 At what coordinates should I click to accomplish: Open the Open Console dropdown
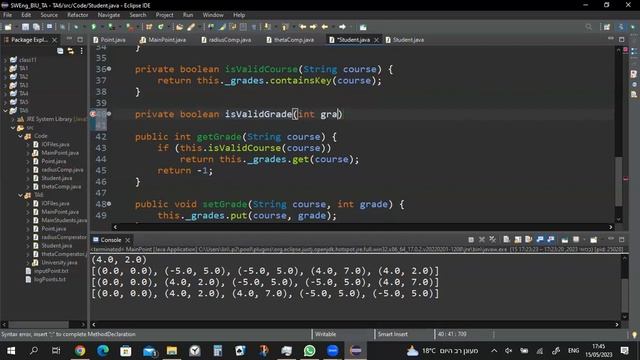[594, 240]
